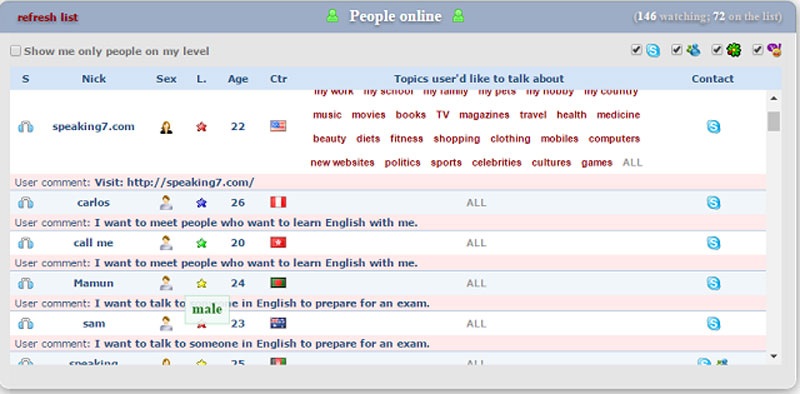Click the politics topic tag
The width and height of the screenshot is (800, 394).
[x=403, y=163]
